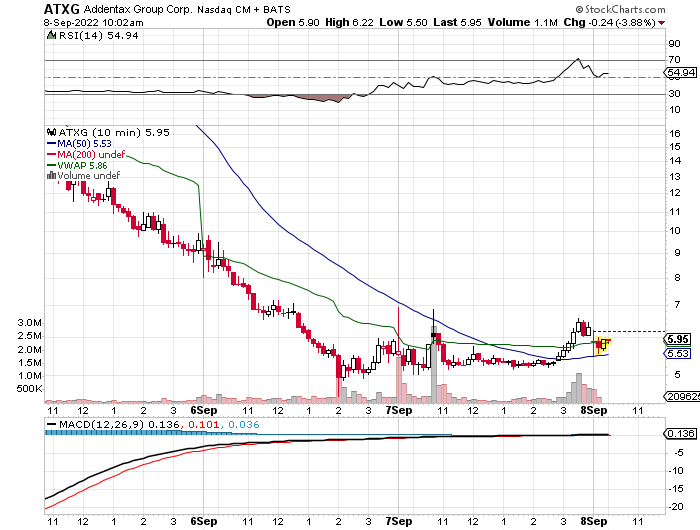Click the blue MA(50) line swatch in legend
This screenshot has width=700, height=530.
coord(51,143)
